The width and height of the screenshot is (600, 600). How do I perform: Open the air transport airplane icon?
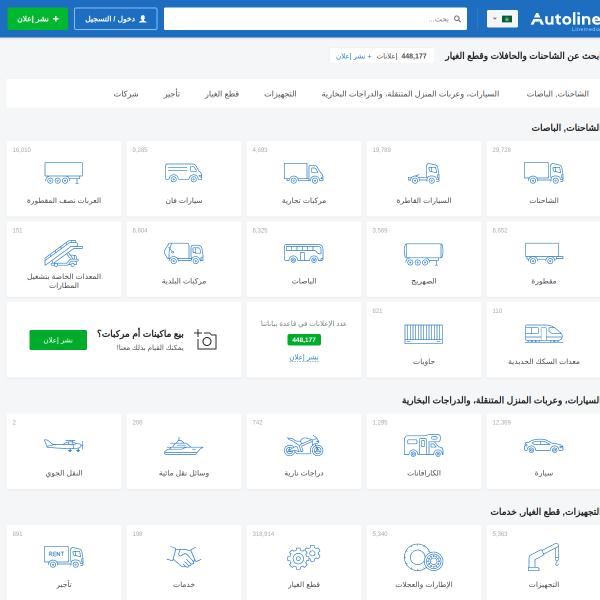(64, 445)
